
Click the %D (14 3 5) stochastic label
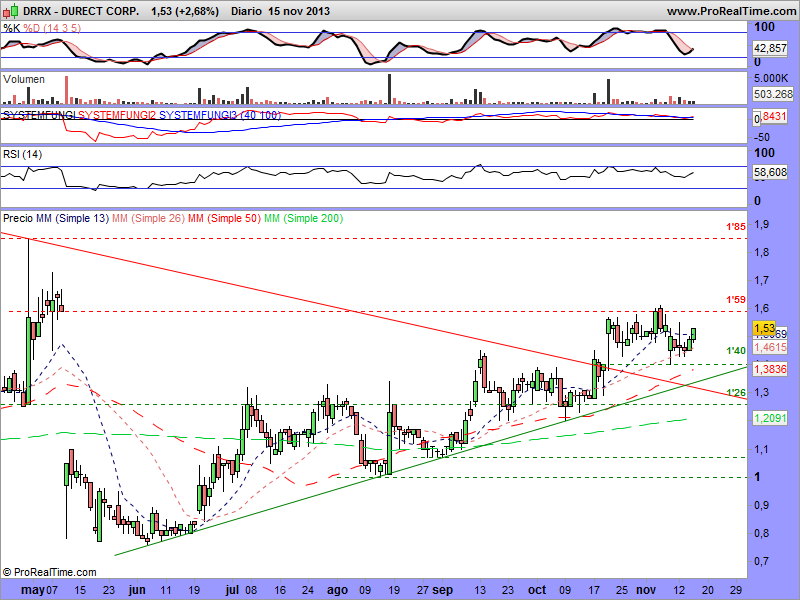[x=52, y=28]
